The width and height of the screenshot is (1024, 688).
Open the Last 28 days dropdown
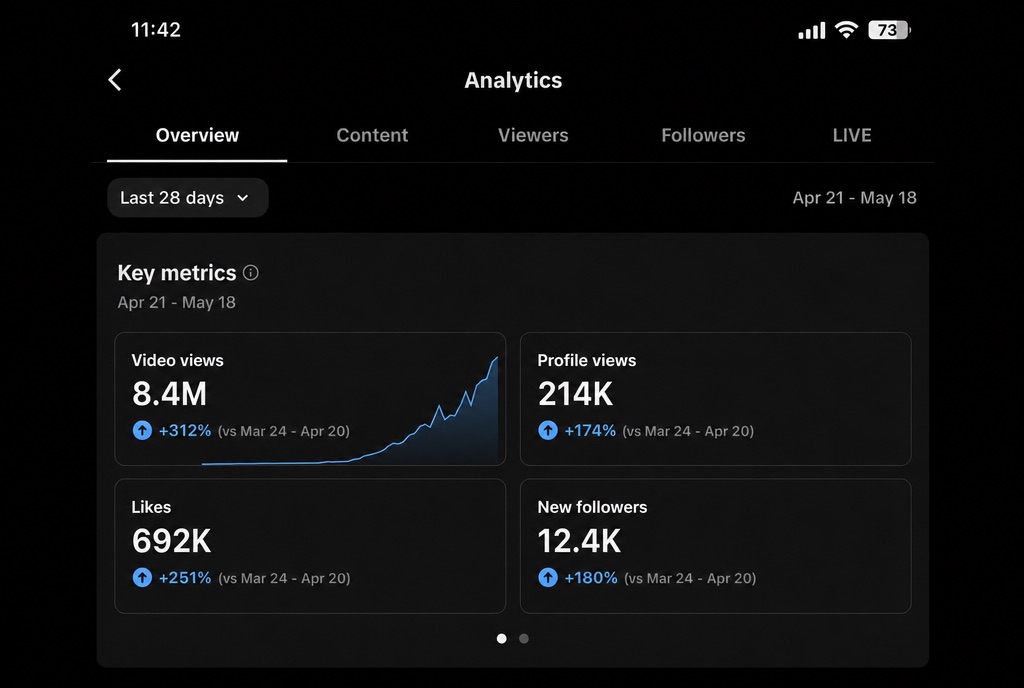pos(187,198)
